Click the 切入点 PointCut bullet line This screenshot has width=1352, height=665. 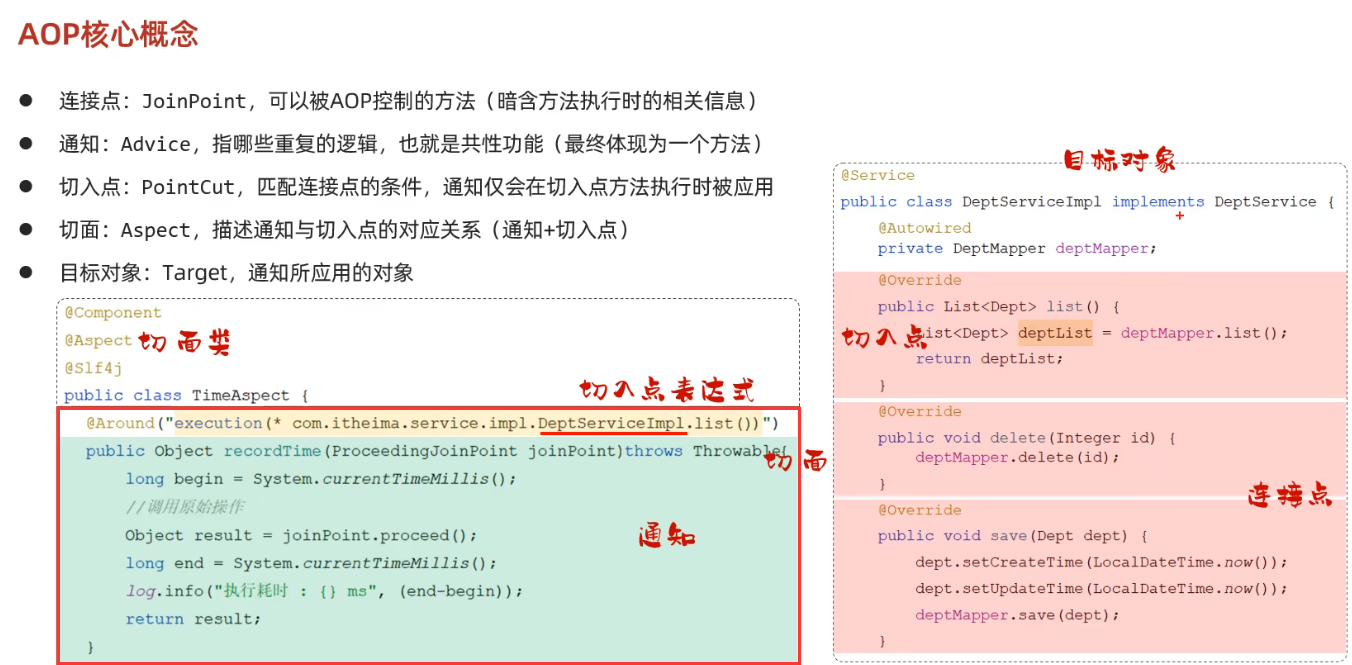tap(416, 187)
